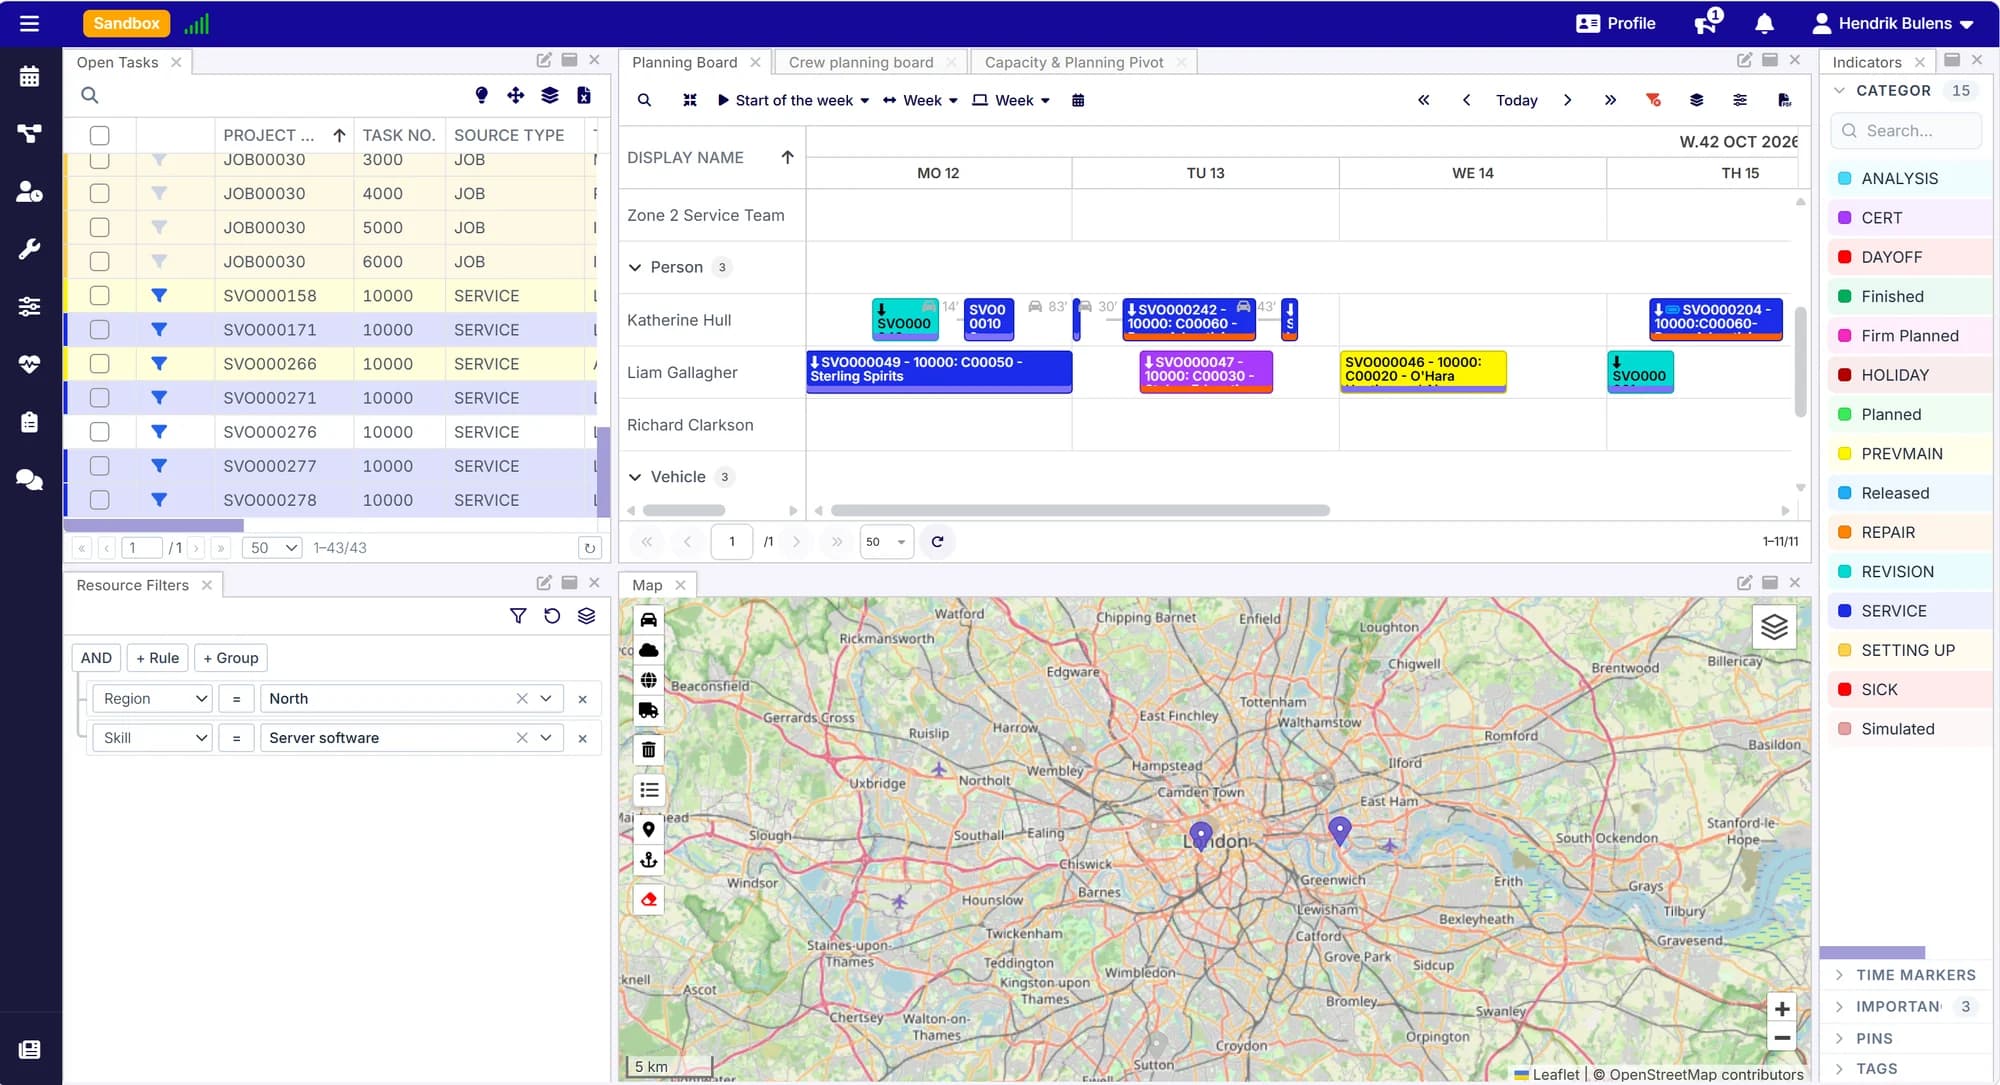Open date picker calendar icon on Planning Board
Screen dimensions: 2000x1085
[x=1078, y=100]
